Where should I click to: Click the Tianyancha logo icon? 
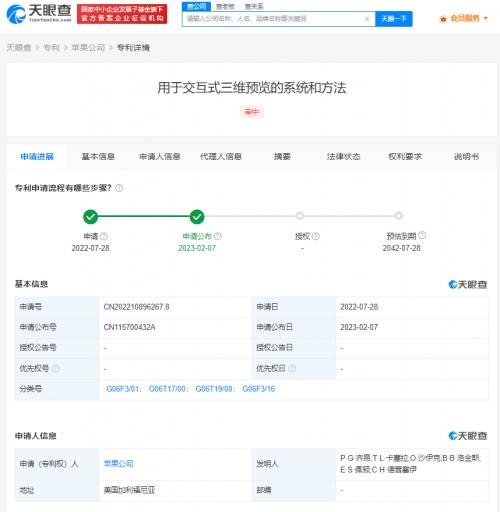[16, 14]
